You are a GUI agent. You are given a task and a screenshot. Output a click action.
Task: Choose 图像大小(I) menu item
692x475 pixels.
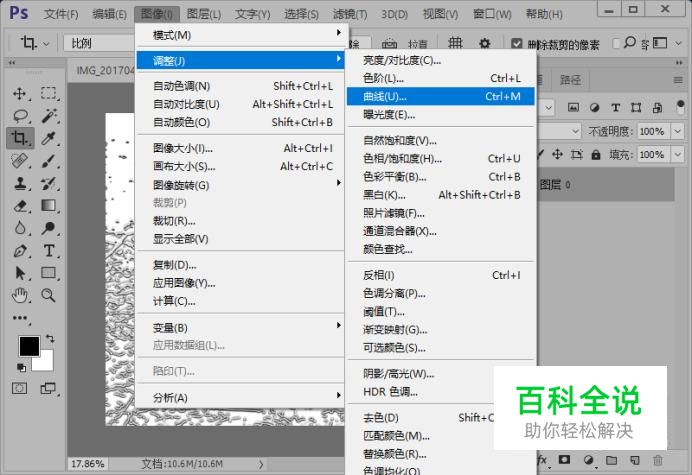241,148
